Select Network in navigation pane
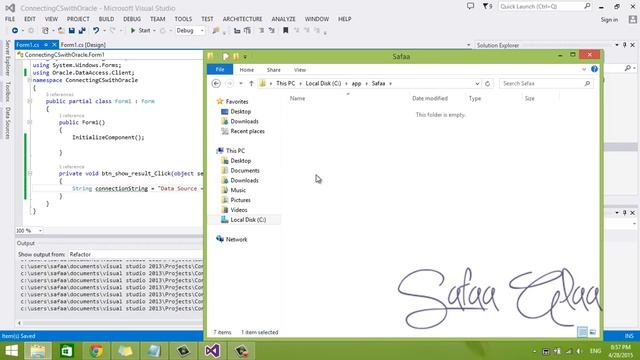The image size is (640, 360). [x=236, y=240]
